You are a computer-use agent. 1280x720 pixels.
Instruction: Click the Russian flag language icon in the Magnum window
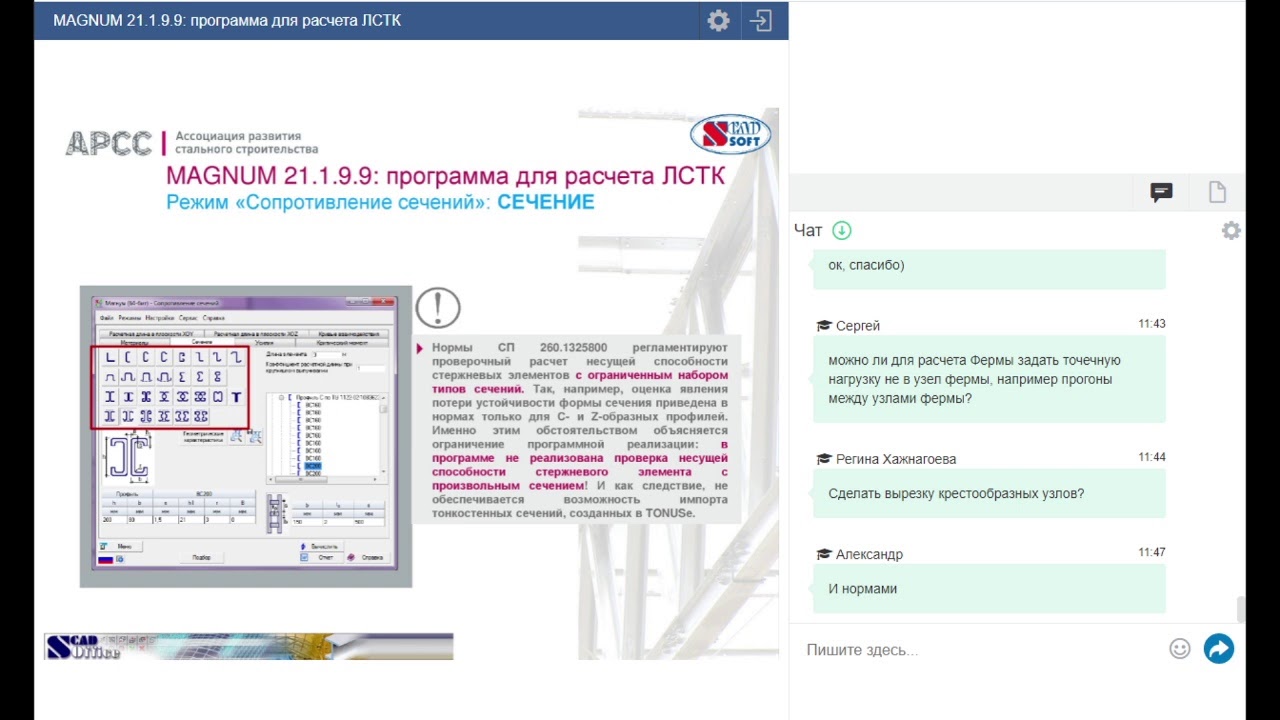pos(105,560)
